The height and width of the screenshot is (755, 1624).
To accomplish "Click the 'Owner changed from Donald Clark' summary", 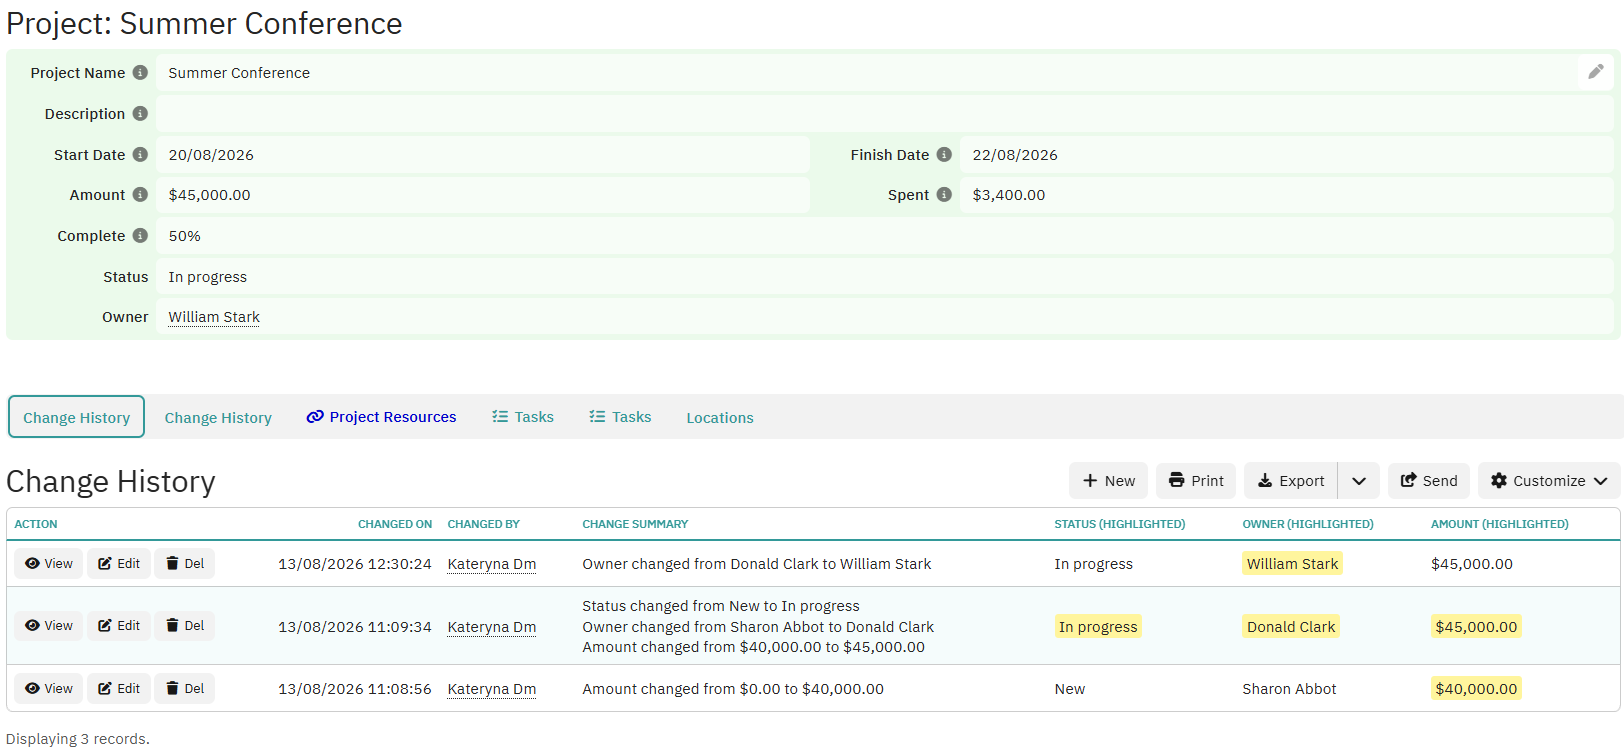I will (757, 564).
